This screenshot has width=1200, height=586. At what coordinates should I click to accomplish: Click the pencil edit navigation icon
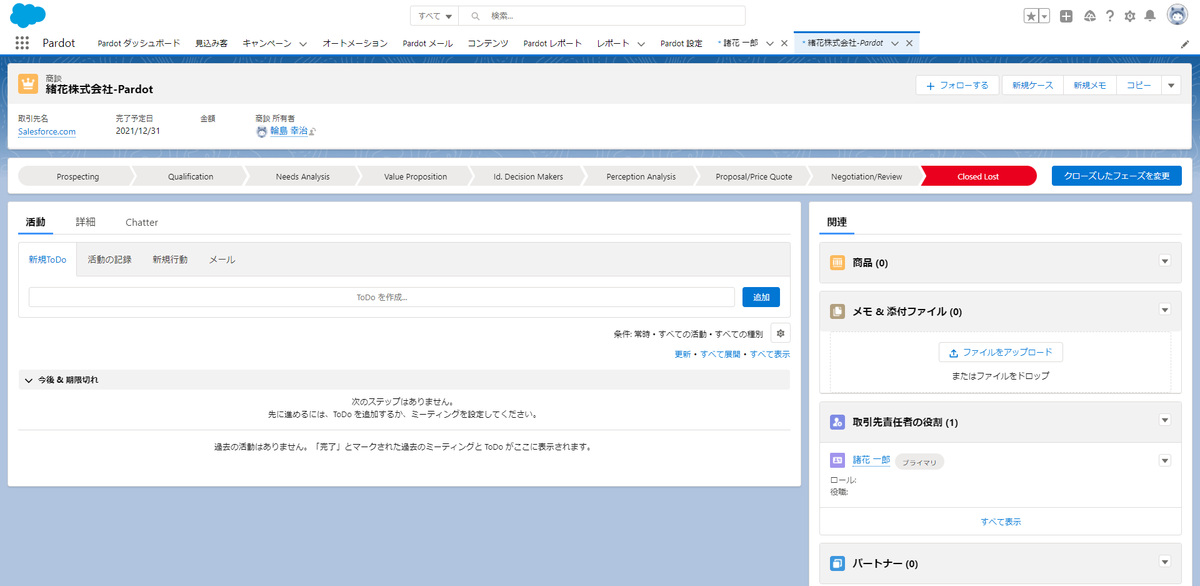tap(1185, 44)
